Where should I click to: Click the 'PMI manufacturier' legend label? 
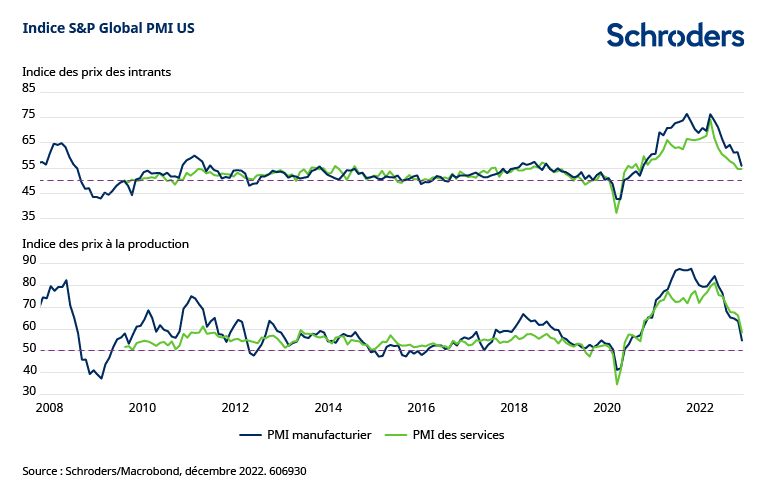point(319,435)
